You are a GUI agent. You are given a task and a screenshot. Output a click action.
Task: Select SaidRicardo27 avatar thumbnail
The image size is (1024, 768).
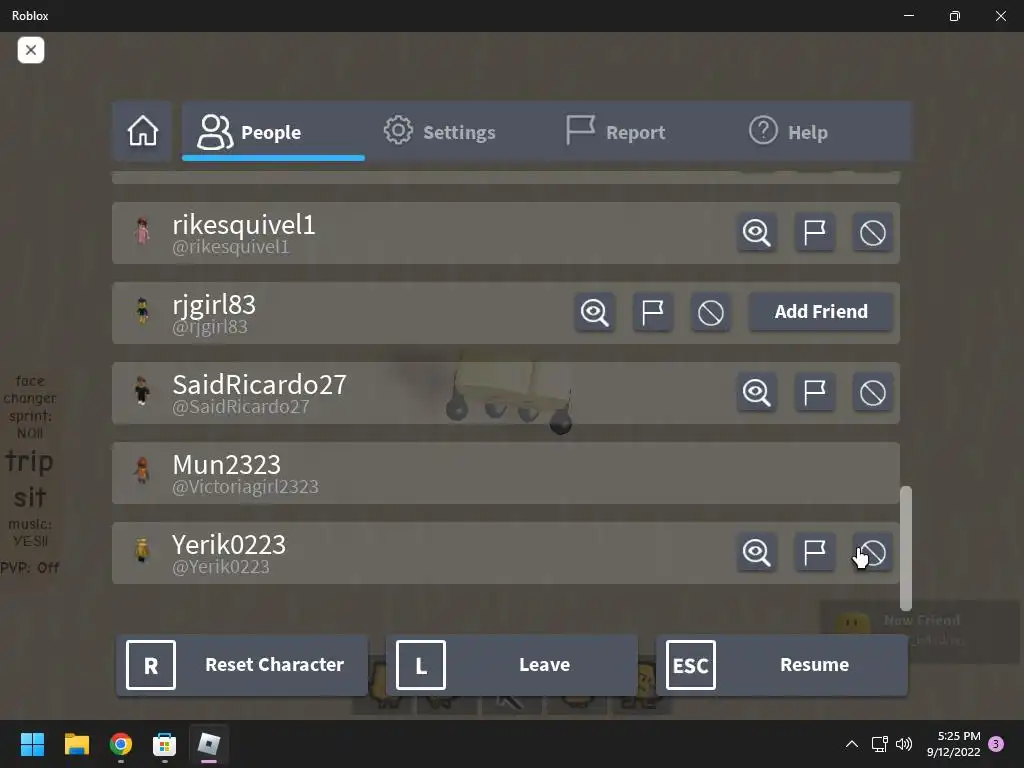142,392
